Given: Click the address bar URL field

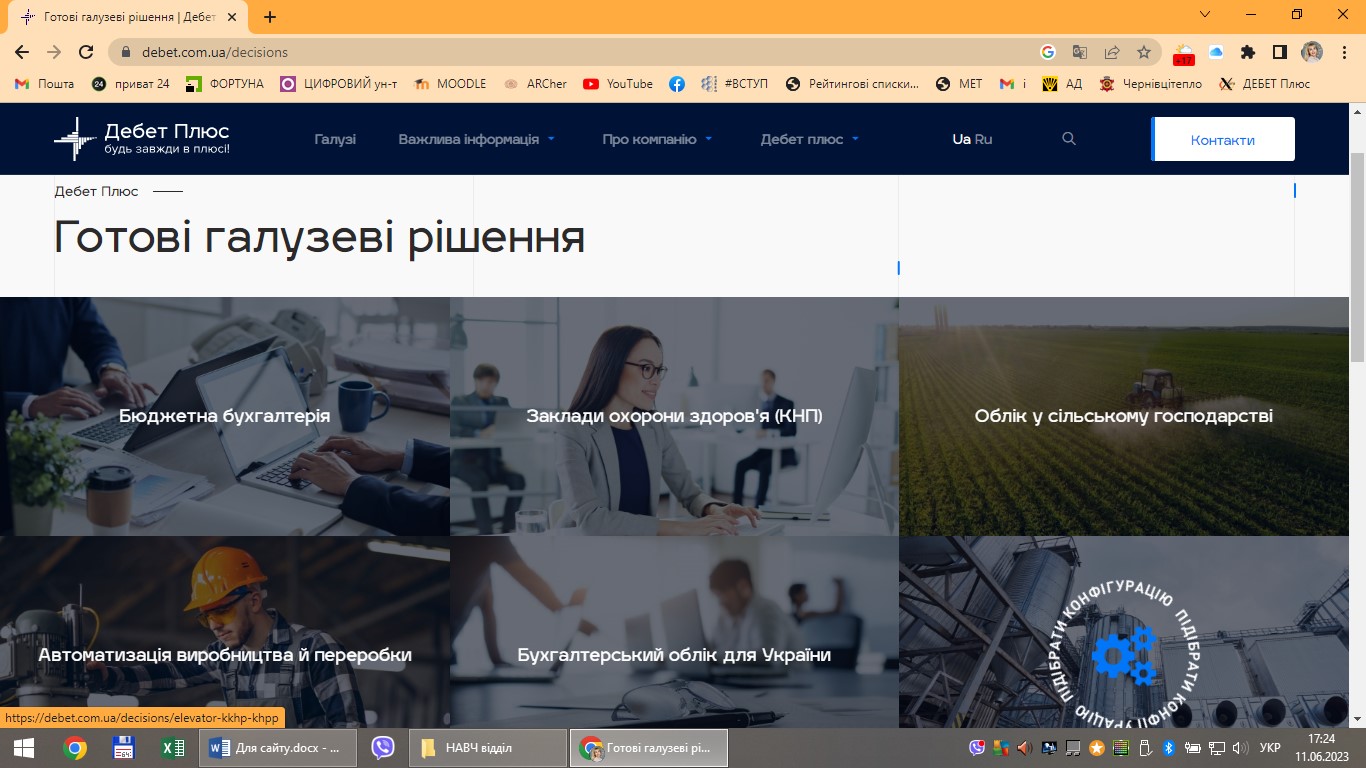Looking at the screenshot, I should [580, 52].
